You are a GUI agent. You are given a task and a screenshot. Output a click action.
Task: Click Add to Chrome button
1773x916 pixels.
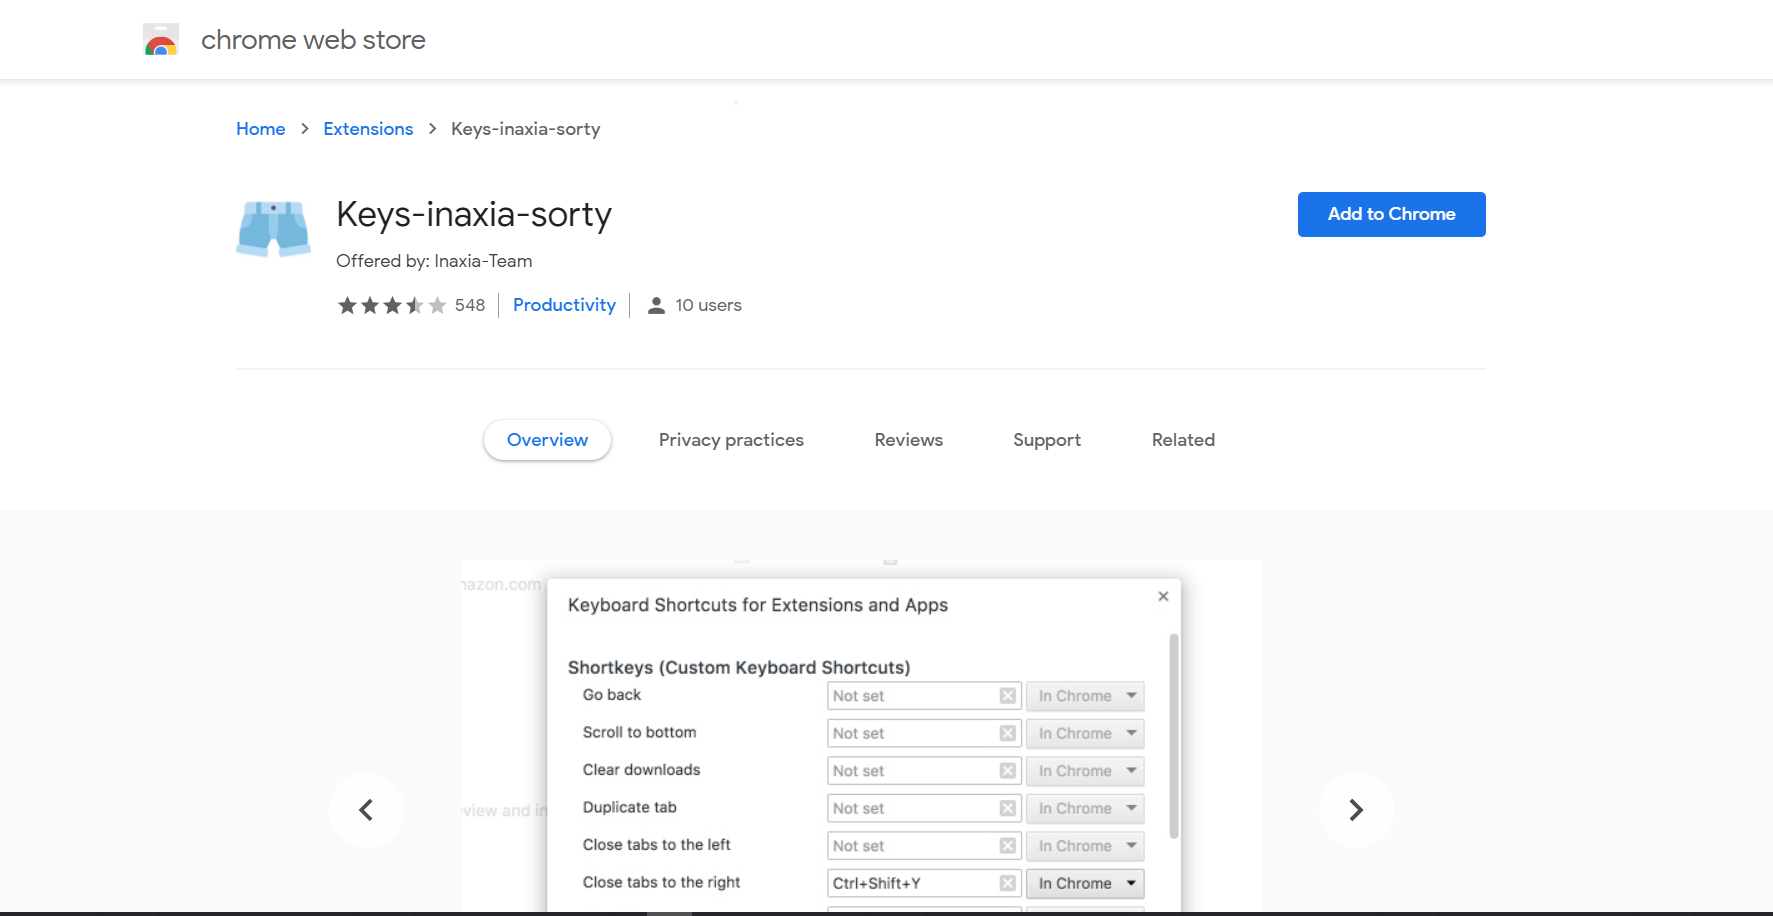click(1392, 214)
